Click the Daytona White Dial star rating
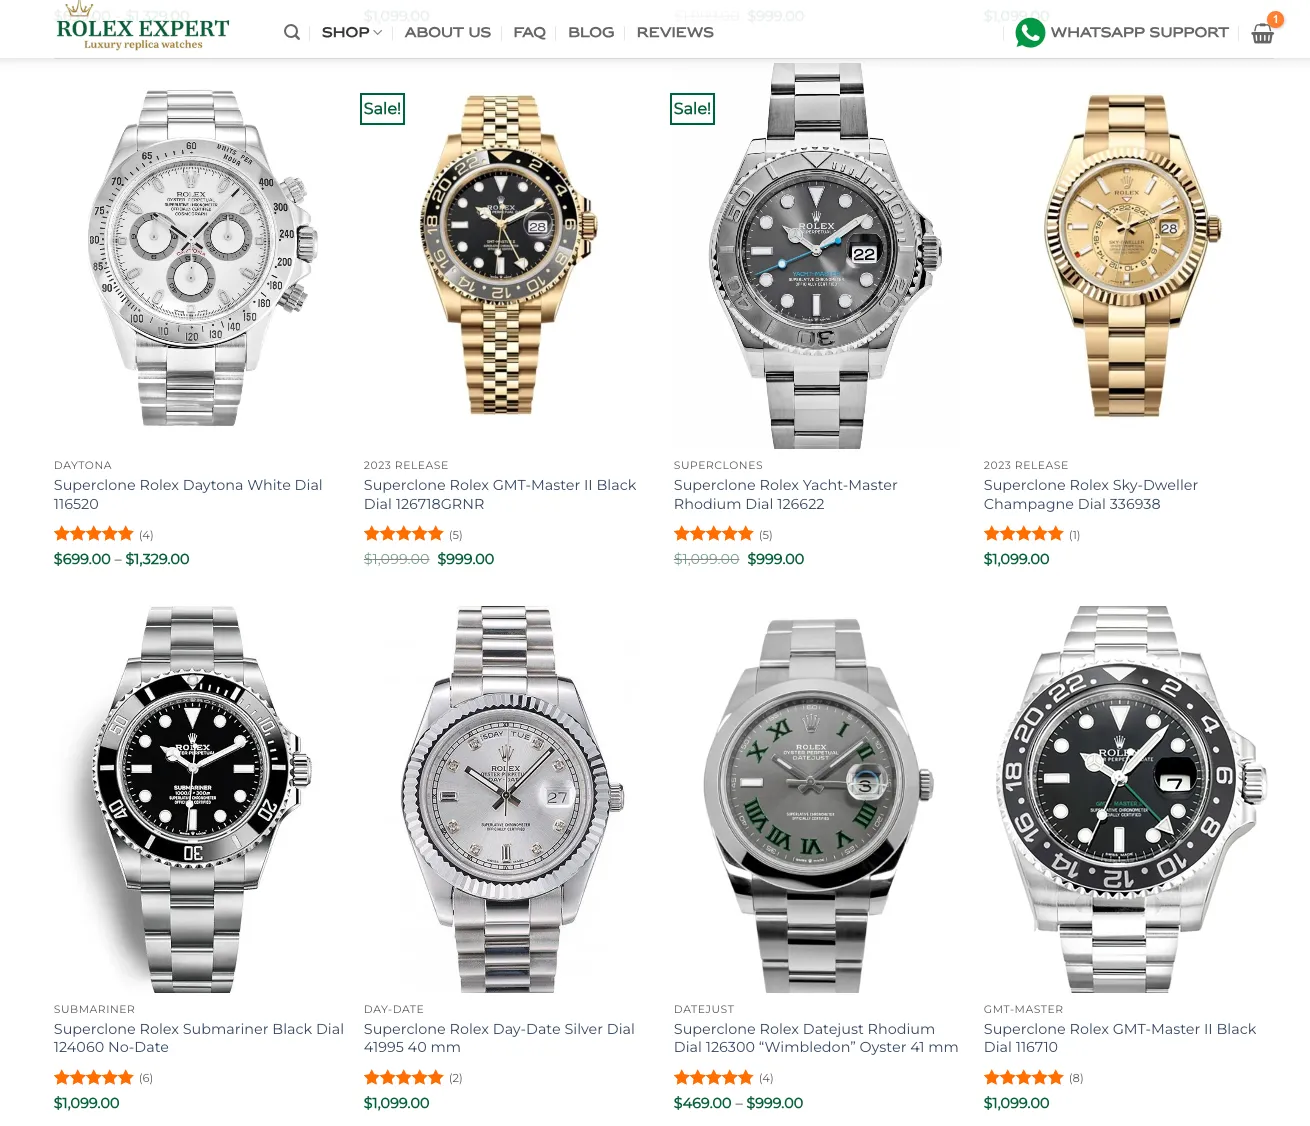 (x=94, y=534)
